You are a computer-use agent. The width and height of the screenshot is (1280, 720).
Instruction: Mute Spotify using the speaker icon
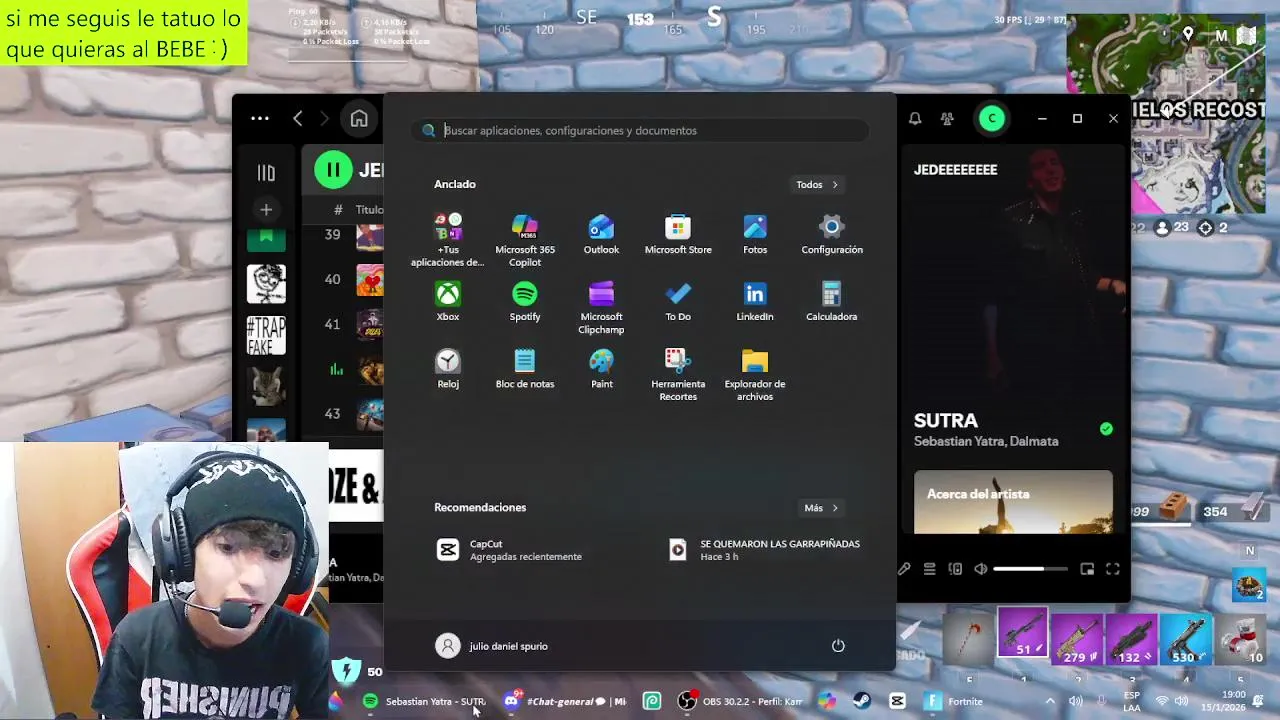pyautogui.click(x=981, y=569)
